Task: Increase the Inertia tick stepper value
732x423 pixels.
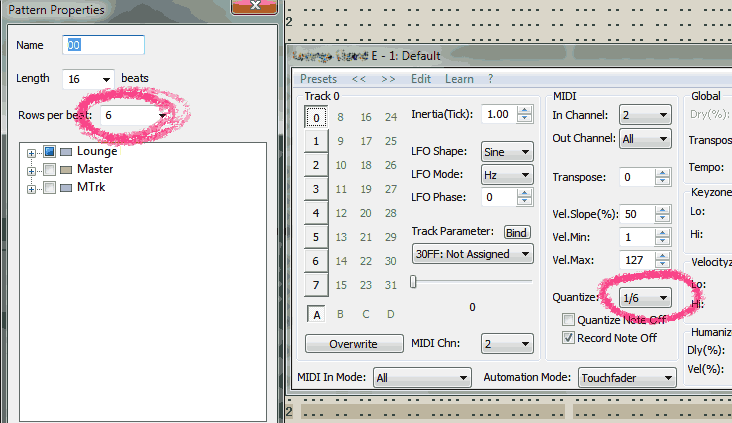Action: click(x=525, y=109)
